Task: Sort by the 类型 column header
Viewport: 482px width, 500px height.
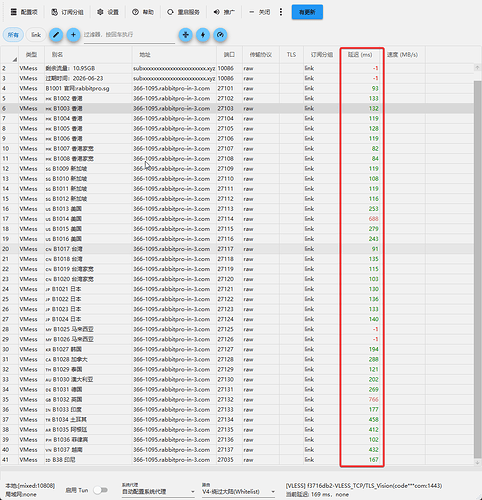Action: pyautogui.click(x=31, y=55)
